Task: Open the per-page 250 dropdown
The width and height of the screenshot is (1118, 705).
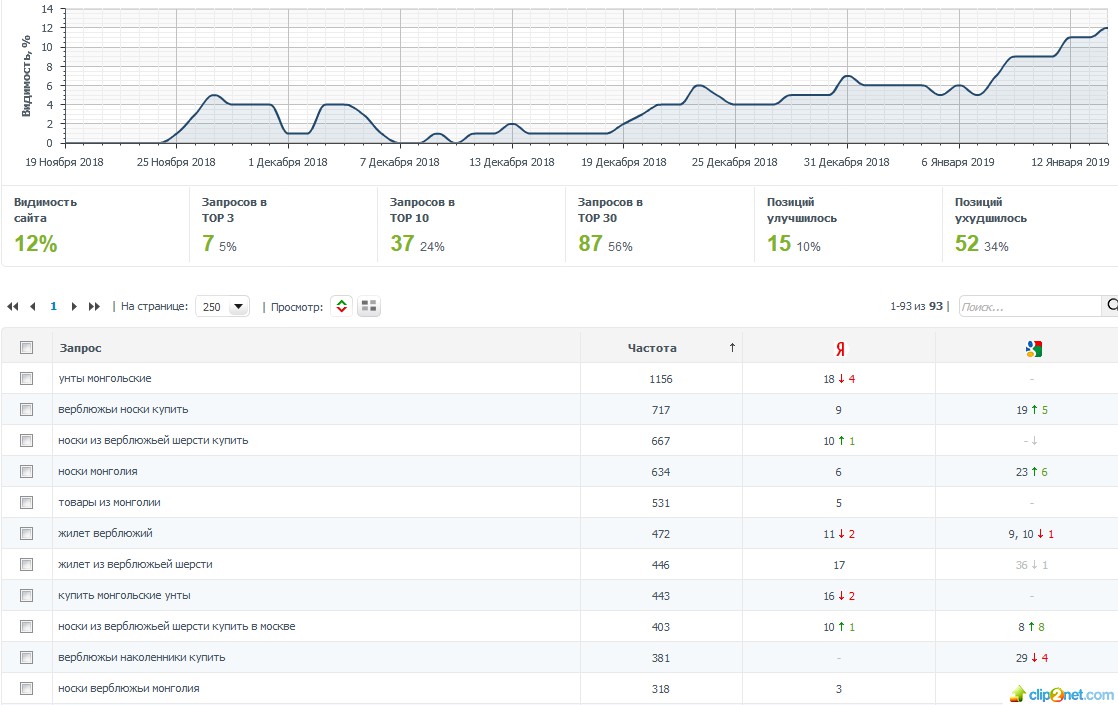Action: 222,307
